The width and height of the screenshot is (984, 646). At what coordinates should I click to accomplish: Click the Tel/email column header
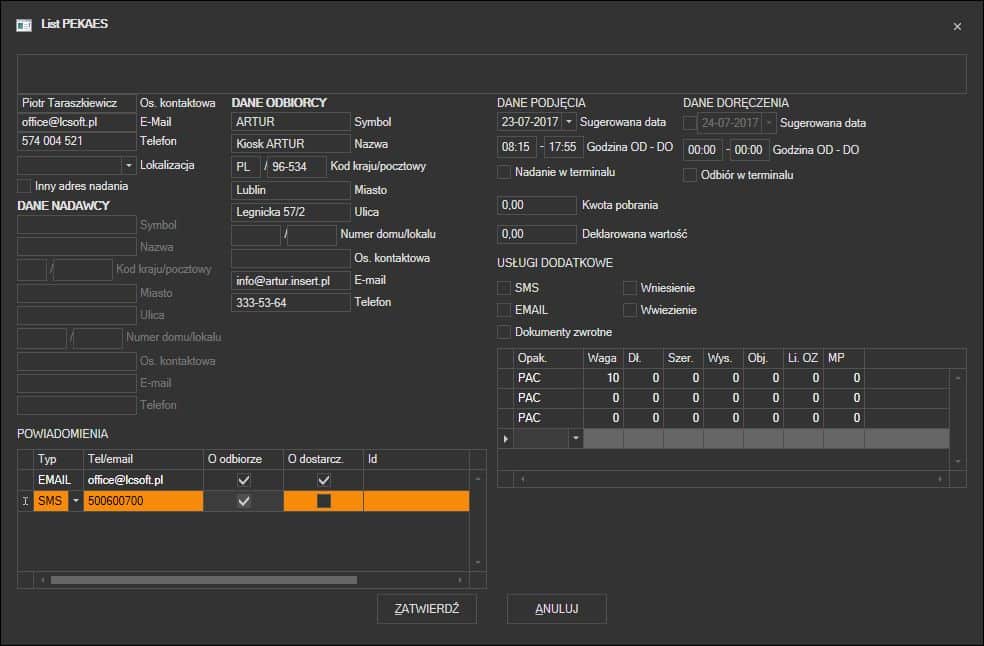point(143,459)
